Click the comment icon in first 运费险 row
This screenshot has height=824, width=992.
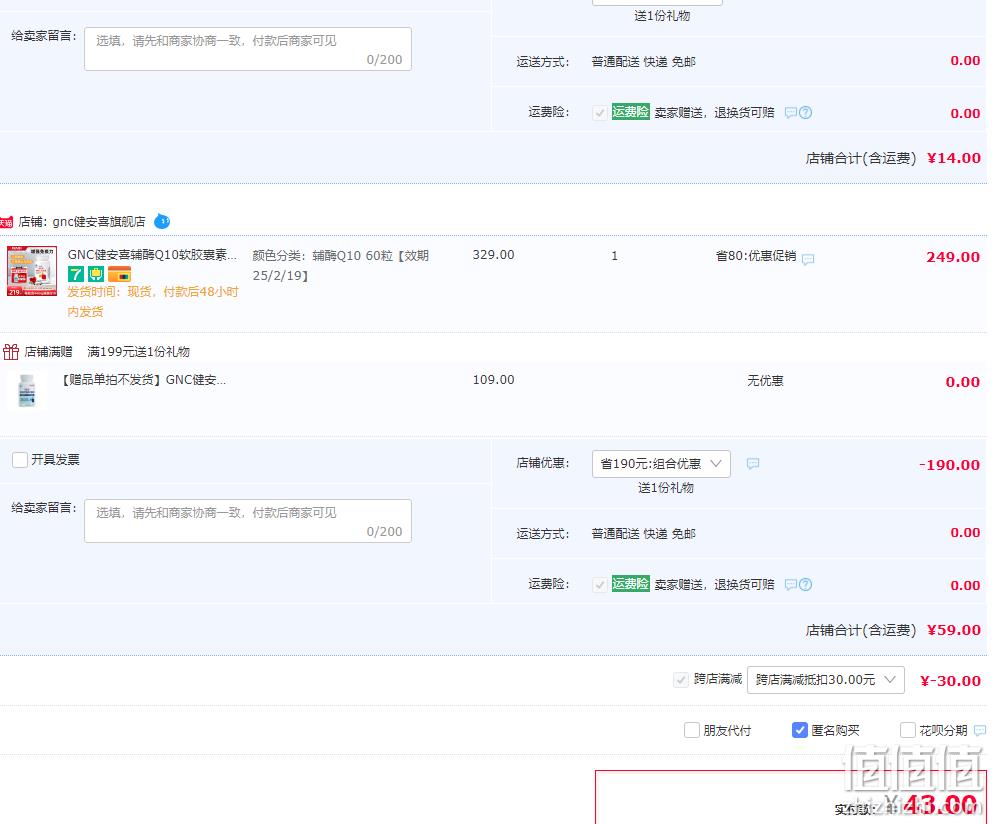coord(791,113)
